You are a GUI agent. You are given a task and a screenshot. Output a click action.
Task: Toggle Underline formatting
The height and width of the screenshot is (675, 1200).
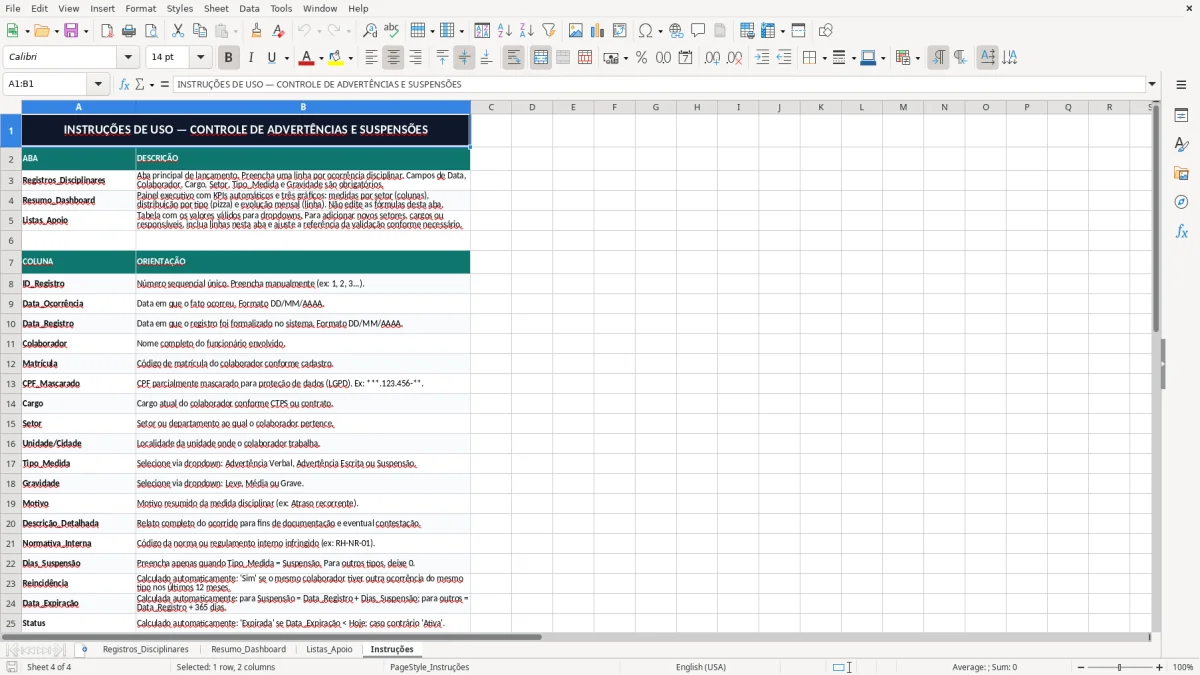pos(272,58)
